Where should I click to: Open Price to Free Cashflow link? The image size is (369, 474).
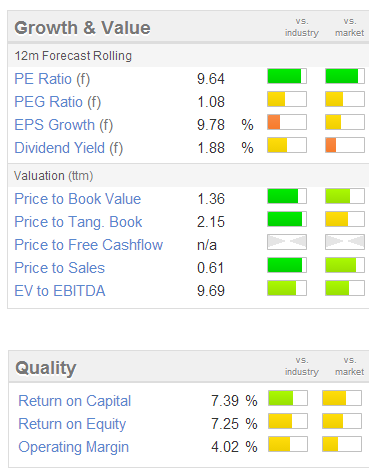point(89,245)
